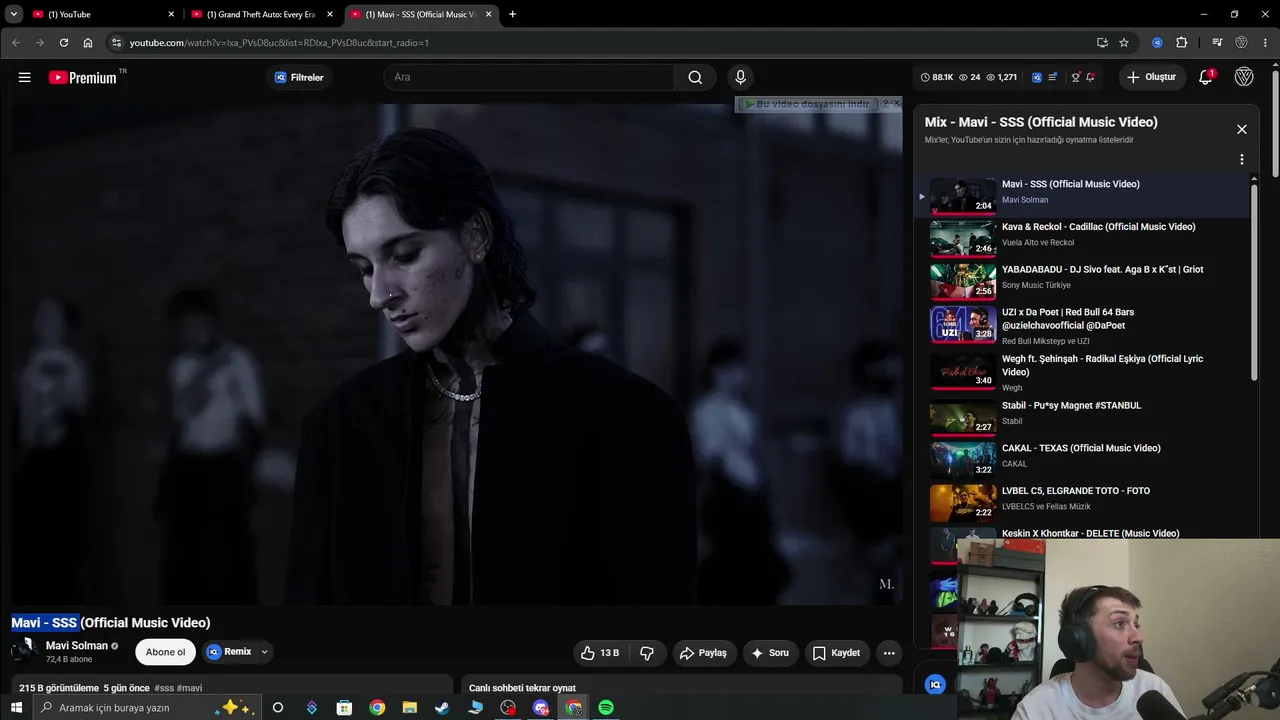Open a new Chrome tab
The height and width of the screenshot is (720, 1280).
point(513,14)
